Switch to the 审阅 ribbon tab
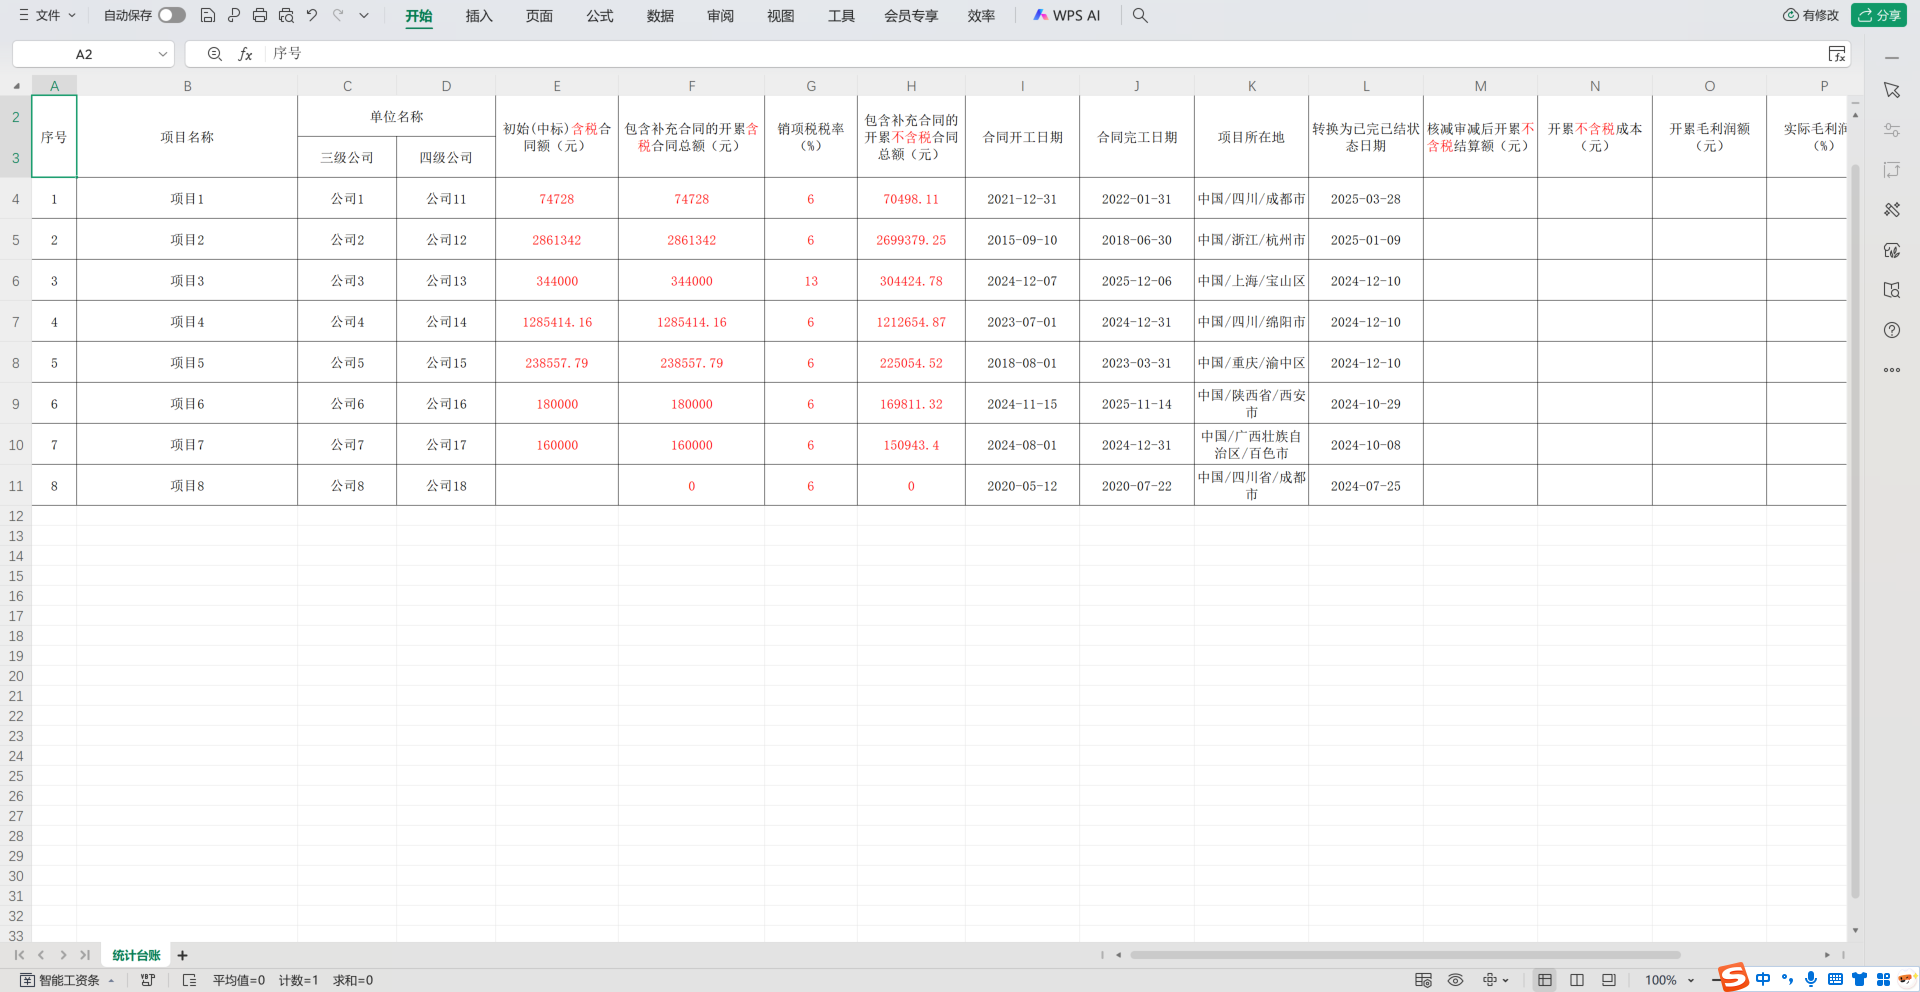Screen dimensions: 1920x992 720,16
